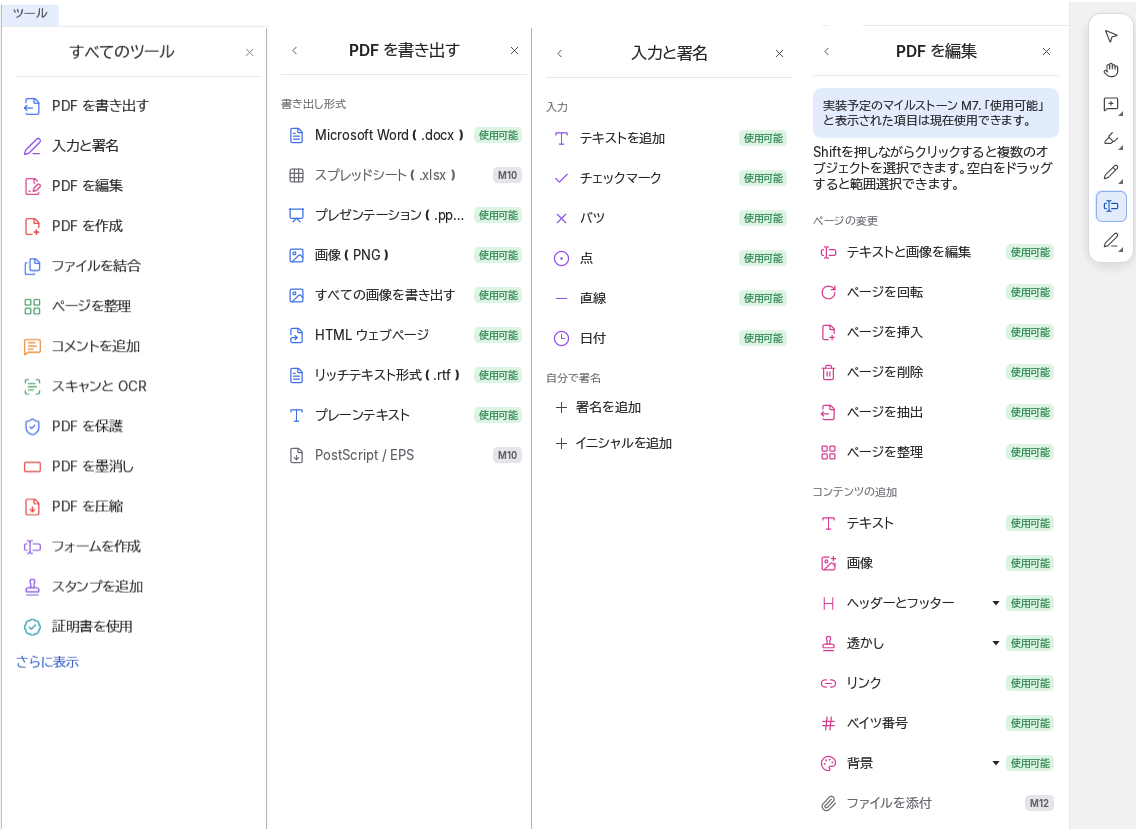Click the redaction icon for PDF を墨消し
Viewport: 1136px width, 829px height.
(x=33, y=467)
